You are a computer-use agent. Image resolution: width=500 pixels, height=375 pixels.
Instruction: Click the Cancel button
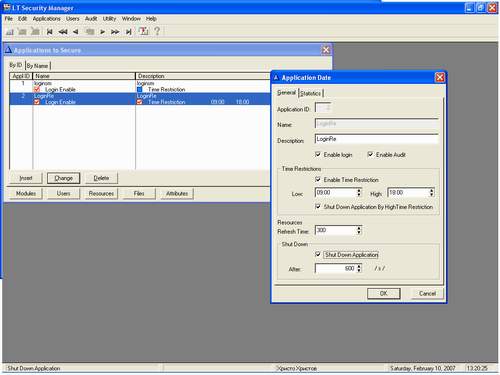[427, 293]
